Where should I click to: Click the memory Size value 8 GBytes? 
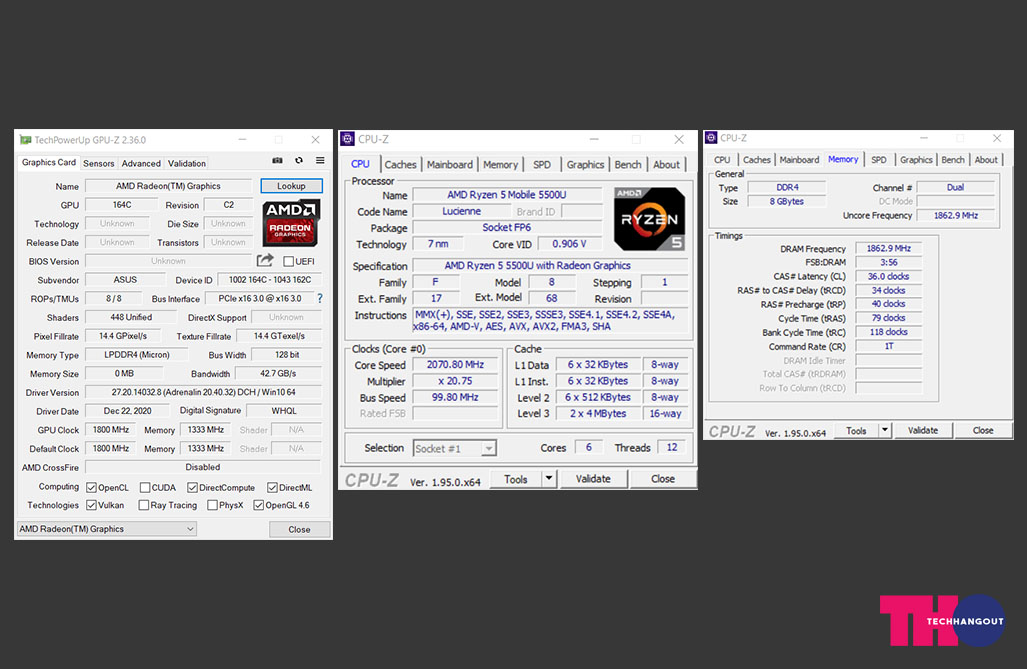(x=787, y=201)
